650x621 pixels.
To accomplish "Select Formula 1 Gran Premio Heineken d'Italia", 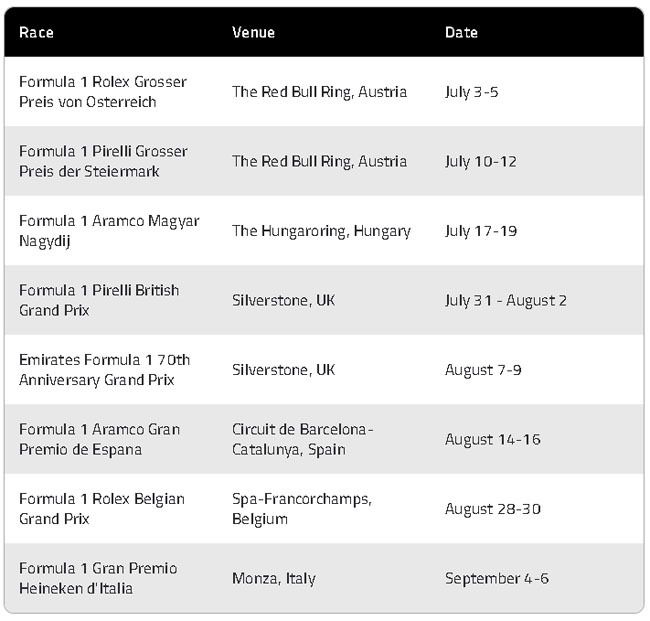I will pyautogui.click(x=98, y=578).
